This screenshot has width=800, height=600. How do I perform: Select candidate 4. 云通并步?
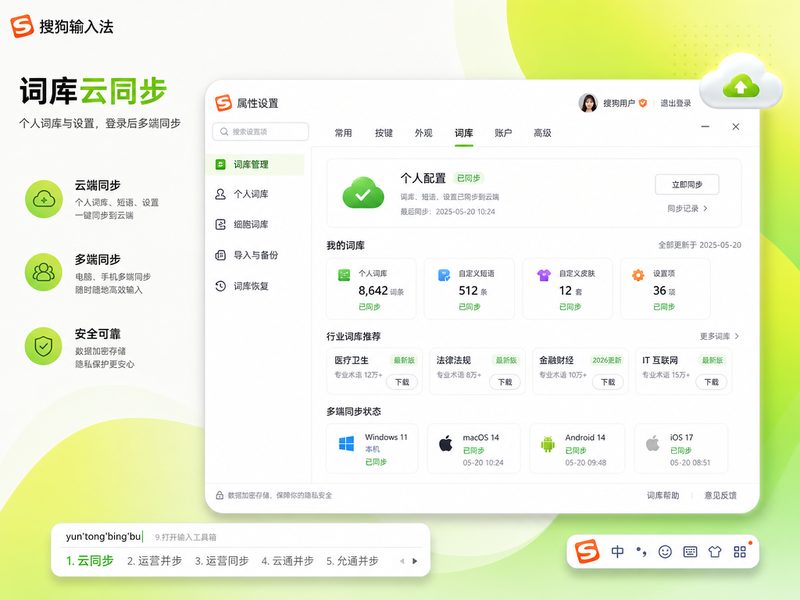tap(287, 561)
